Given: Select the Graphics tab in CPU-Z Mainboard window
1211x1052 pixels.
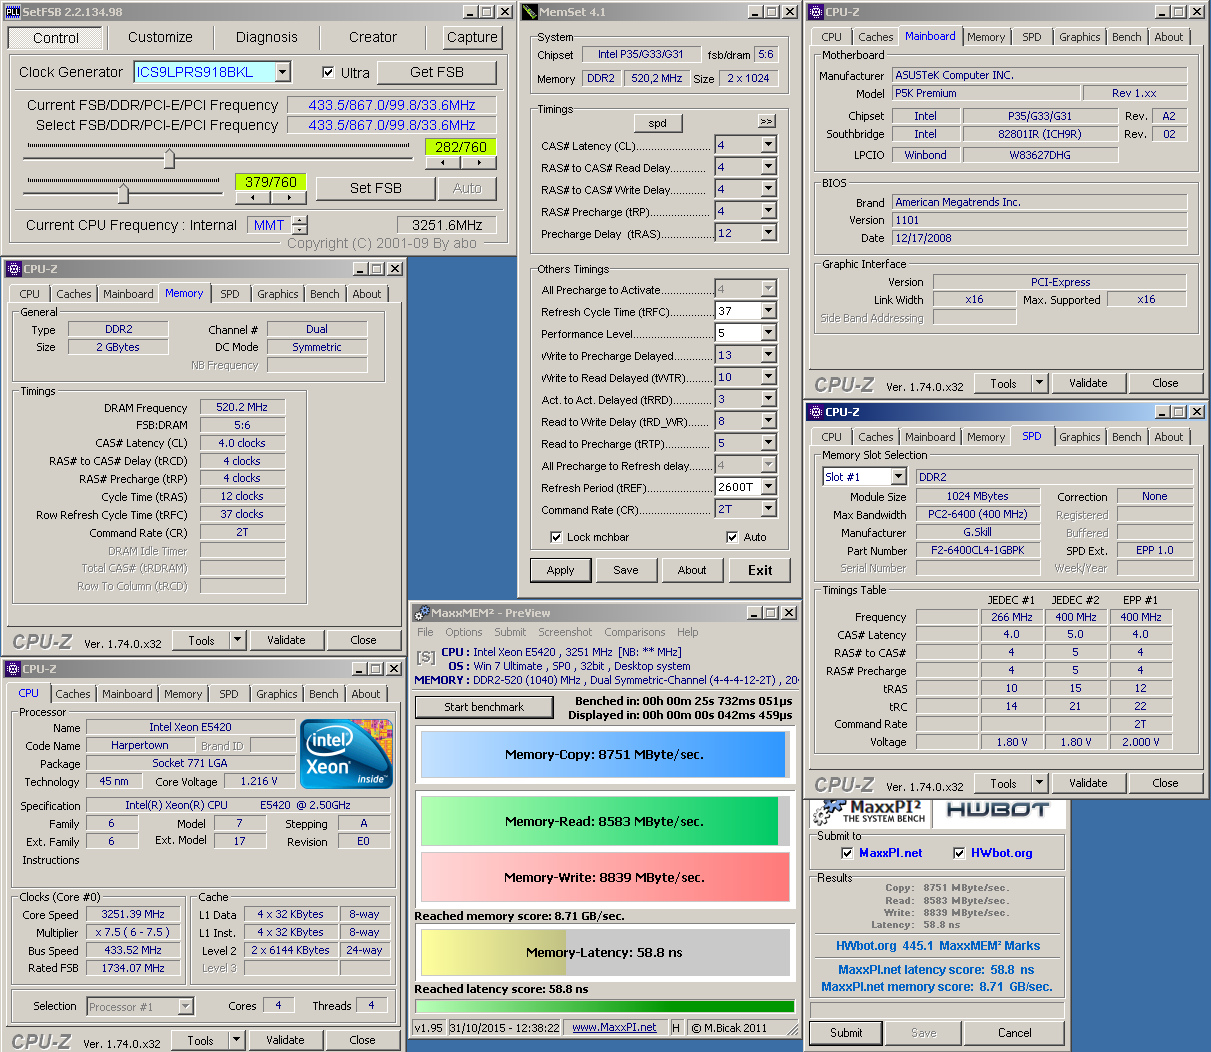Looking at the screenshot, I should pyautogui.click(x=1080, y=37).
